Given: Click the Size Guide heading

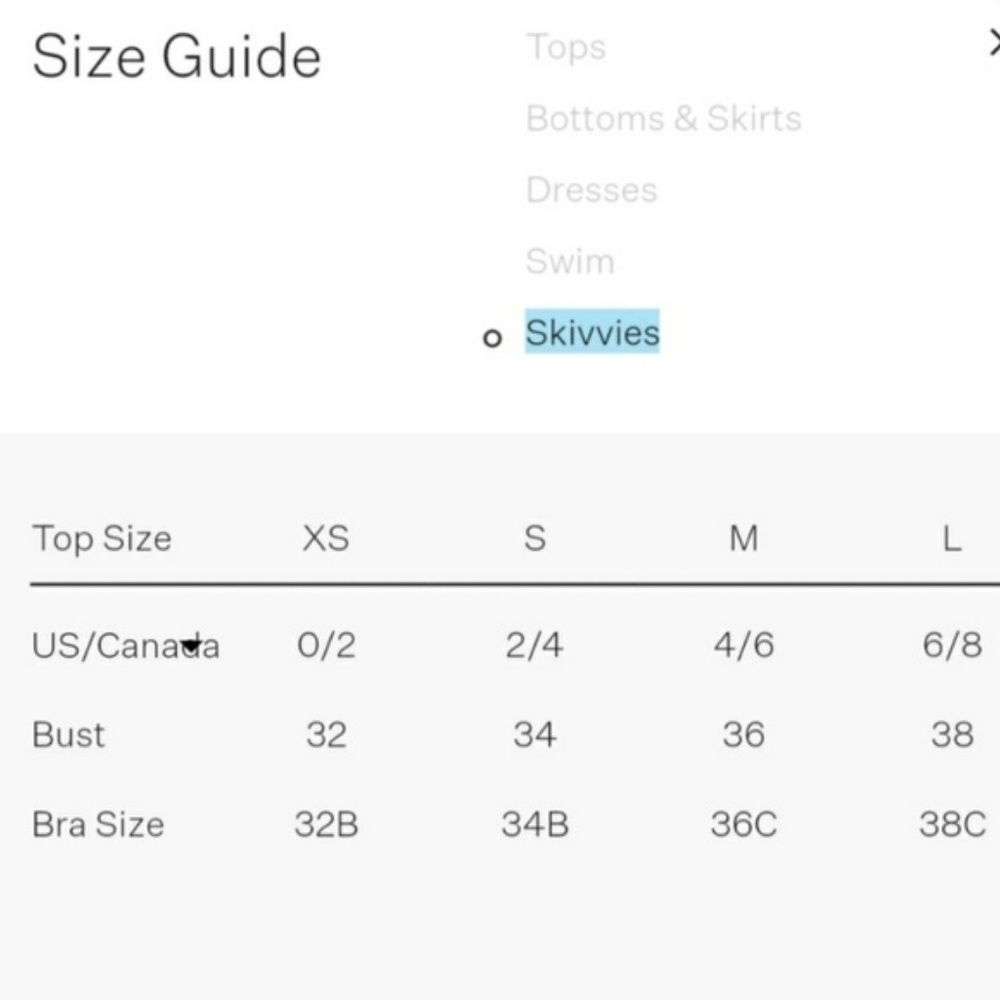Looking at the screenshot, I should pyautogui.click(x=176, y=57).
